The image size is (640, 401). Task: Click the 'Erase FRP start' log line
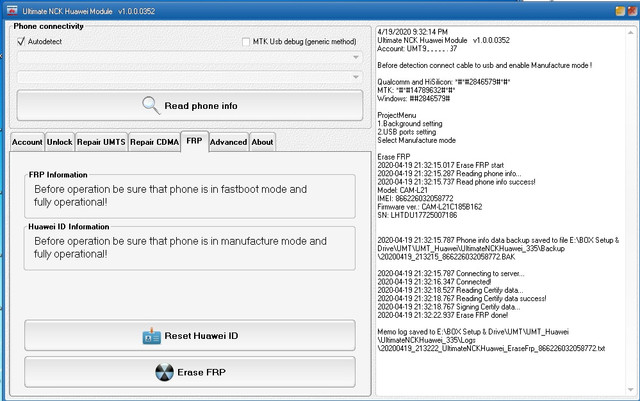(440, 165)
